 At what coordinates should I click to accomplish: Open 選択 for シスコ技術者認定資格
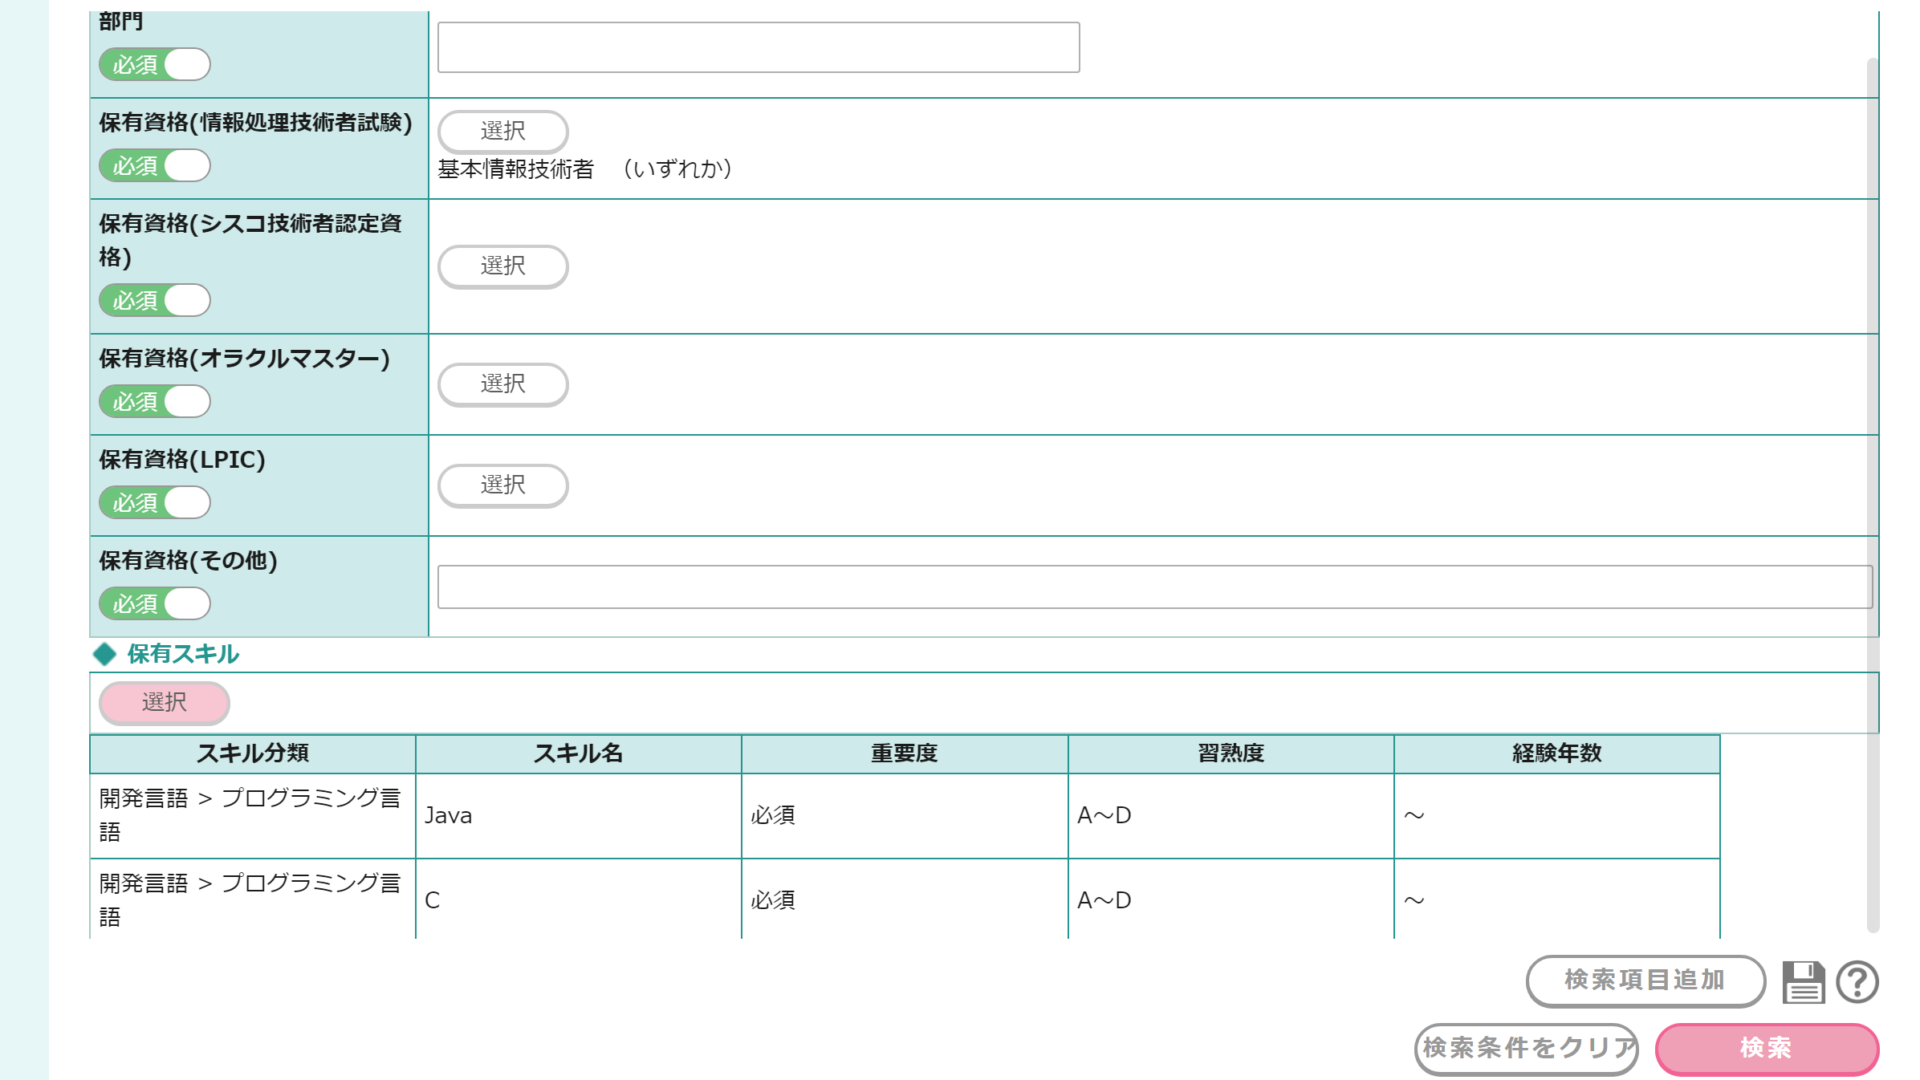[x=503, y=266]
